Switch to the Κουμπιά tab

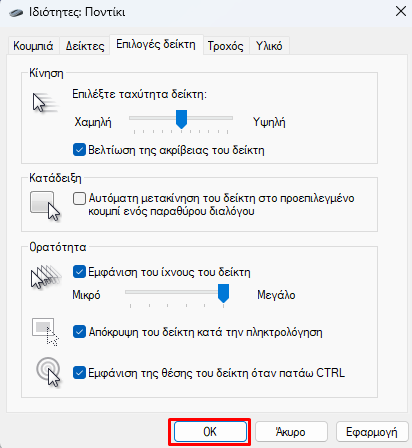point(33,46)
